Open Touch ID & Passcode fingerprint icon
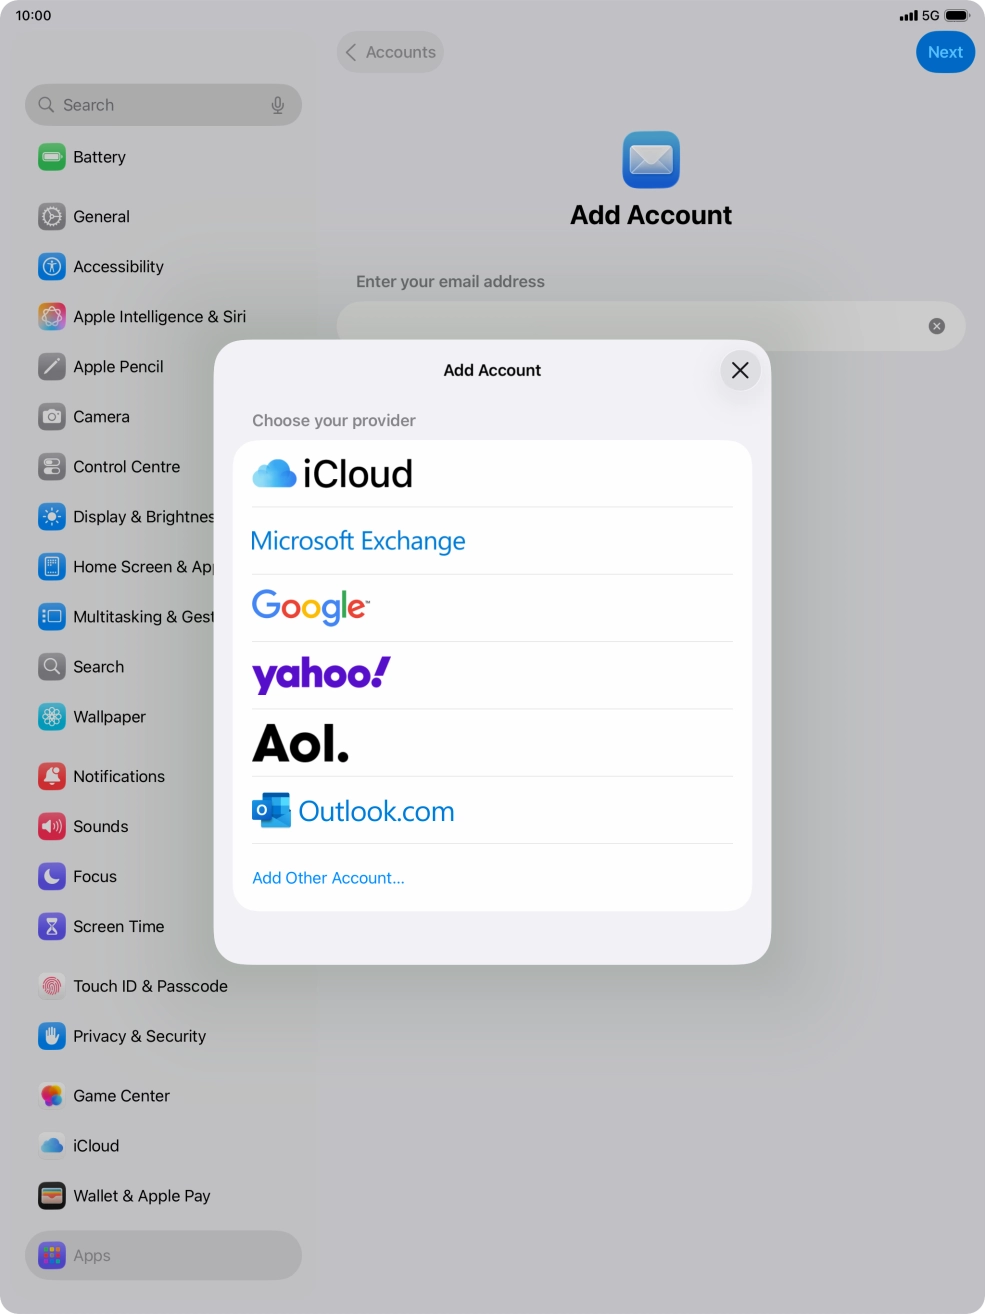 coord(52,986)
